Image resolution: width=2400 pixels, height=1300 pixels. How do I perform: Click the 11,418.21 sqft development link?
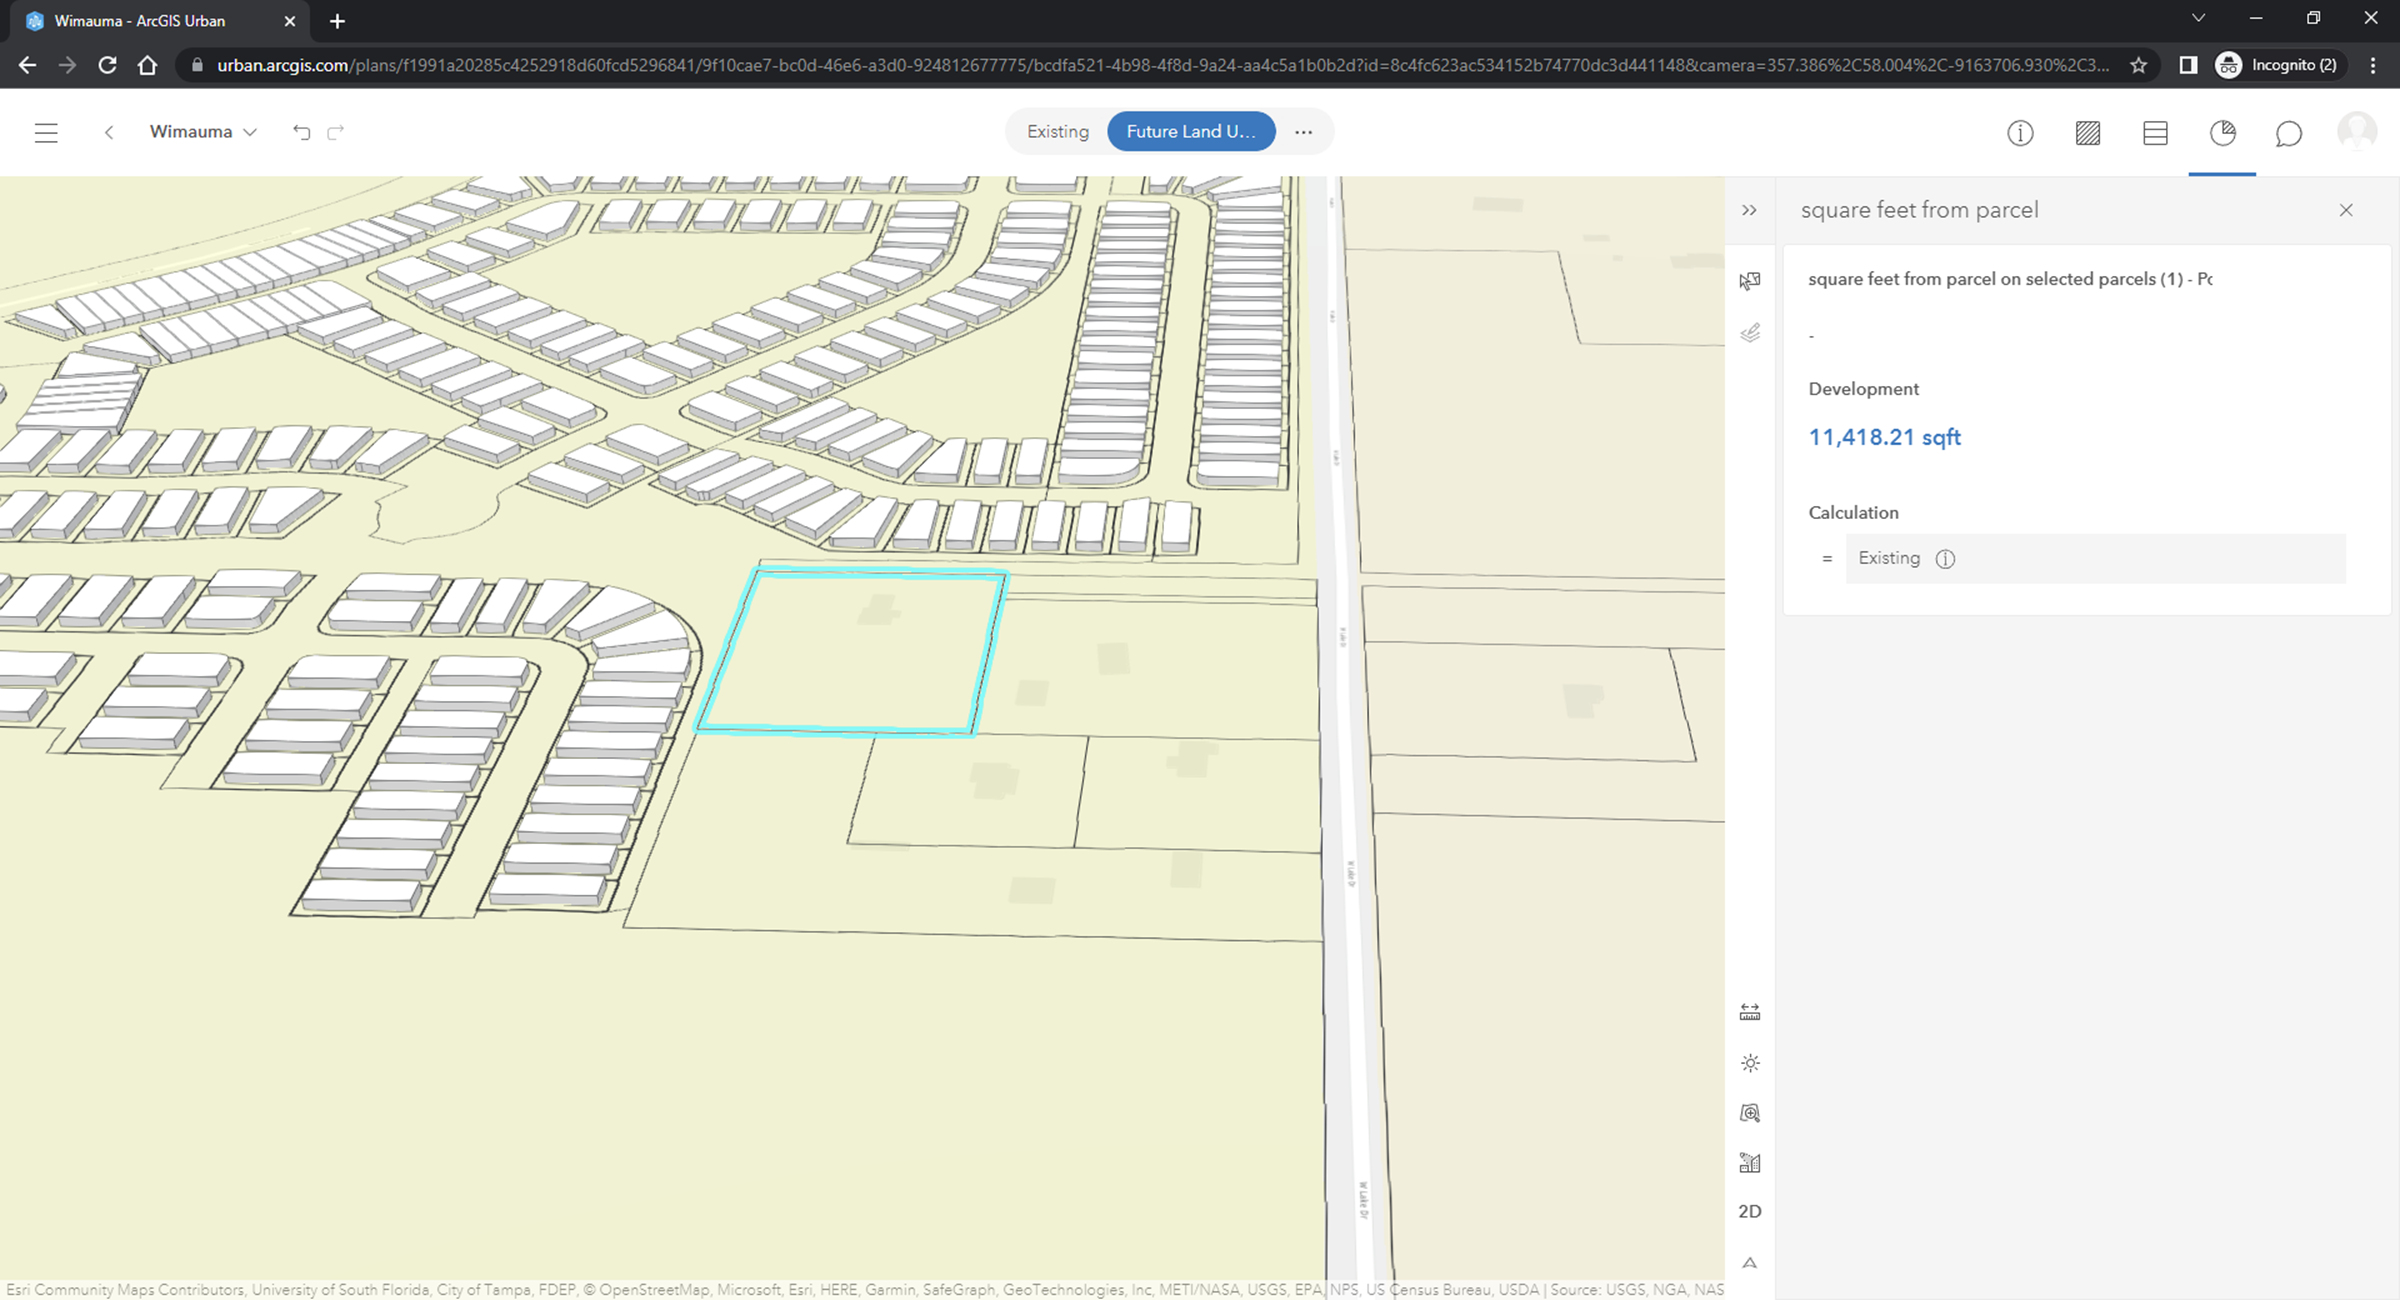(1884, 437)
